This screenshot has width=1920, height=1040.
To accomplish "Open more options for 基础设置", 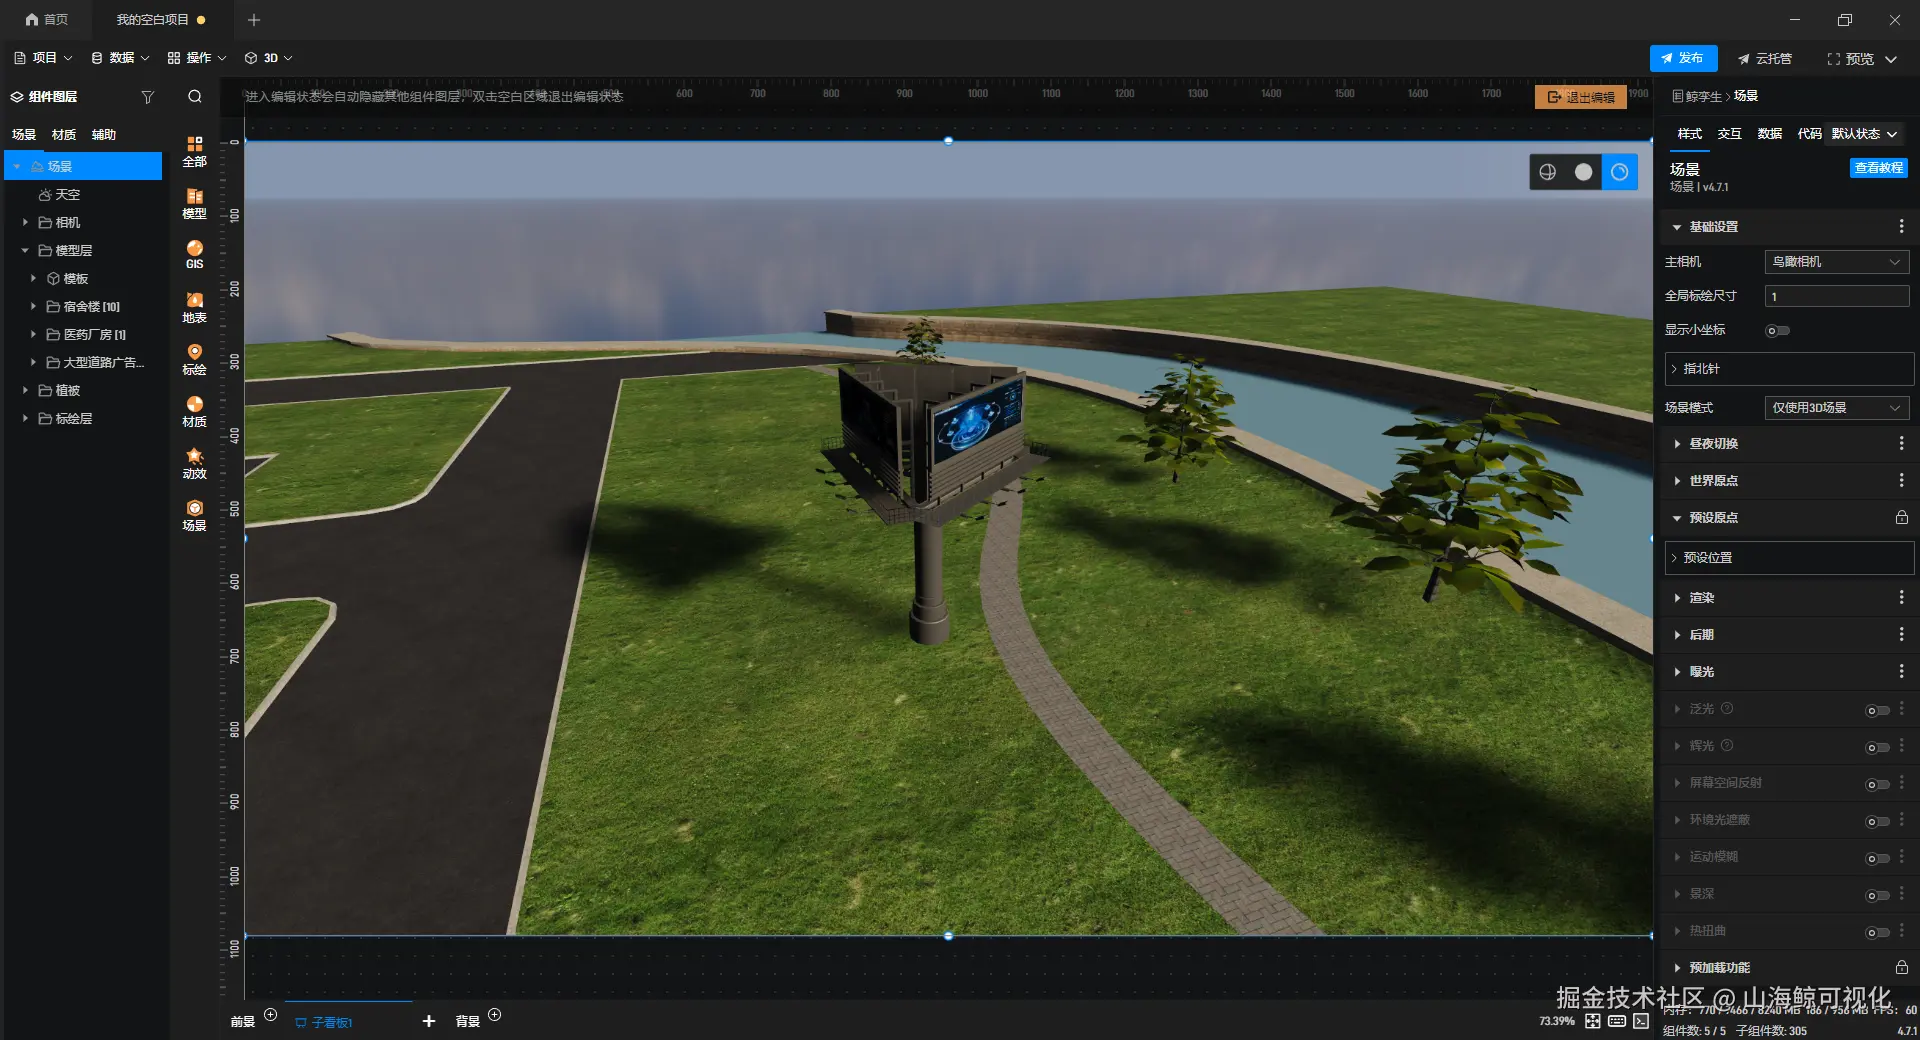I will tap(1901, 227).
